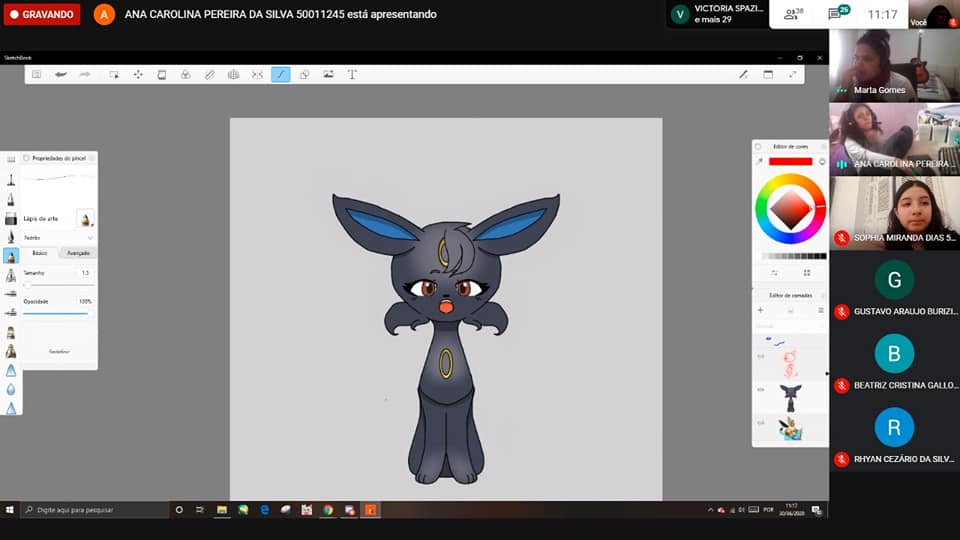The height and width of the screenshot is (540, 960).
Task: Toggle the pin circle on color editor panel
Action: pos(758,146)
